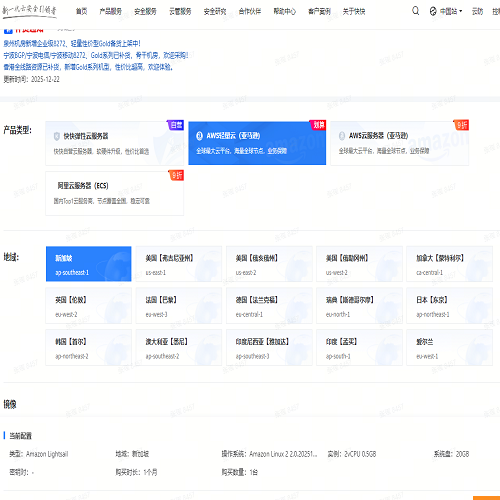This screenshot has width=500, height=500.
Task: Select the 德国【法兰克福】 eu-central-1 region
Action: tap(269, 306)
